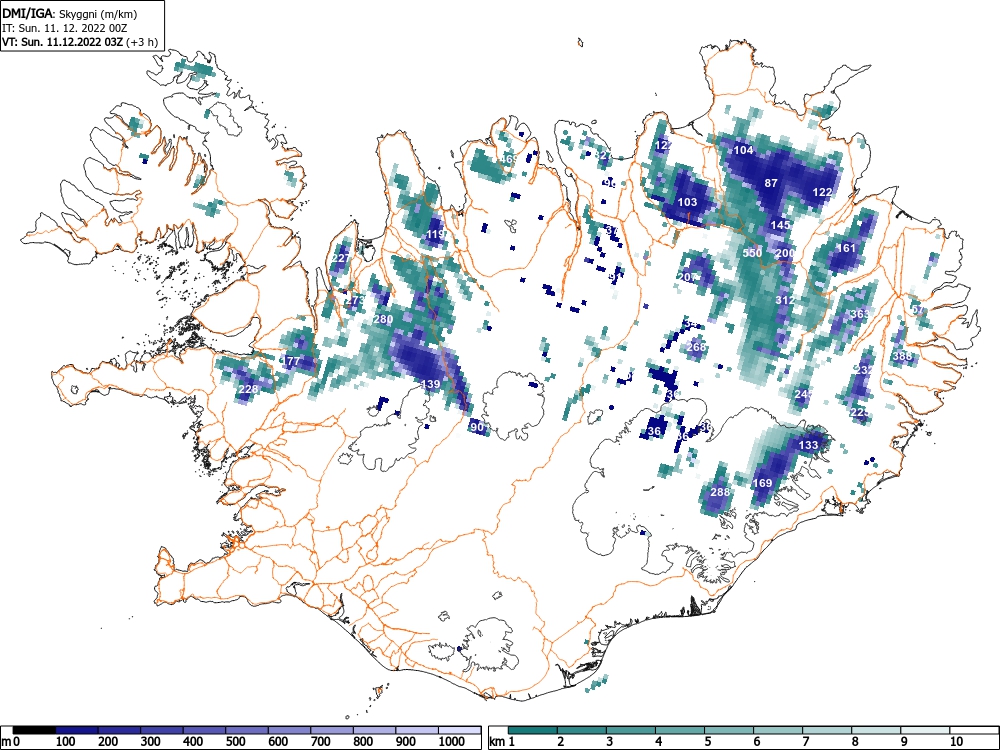This screenshot has width=1000, height=750.
Task: Pick the pale lavender swatch after 1000
Action: 459,730
